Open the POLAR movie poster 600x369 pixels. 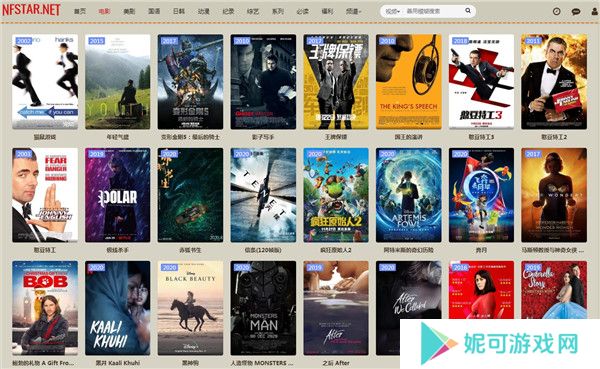click(x=117, y=195)
